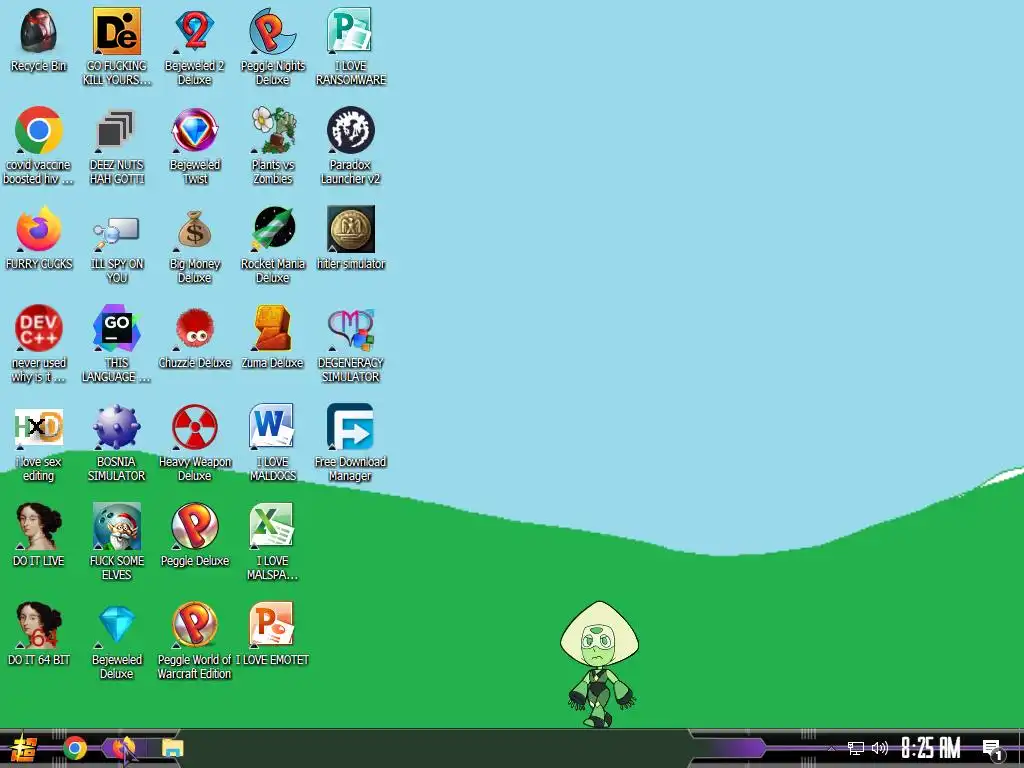Select the Dev C++ desktop shortcut
This screenshot has width=1024, height=768.
pyautogui.click(x=39, y=328)
